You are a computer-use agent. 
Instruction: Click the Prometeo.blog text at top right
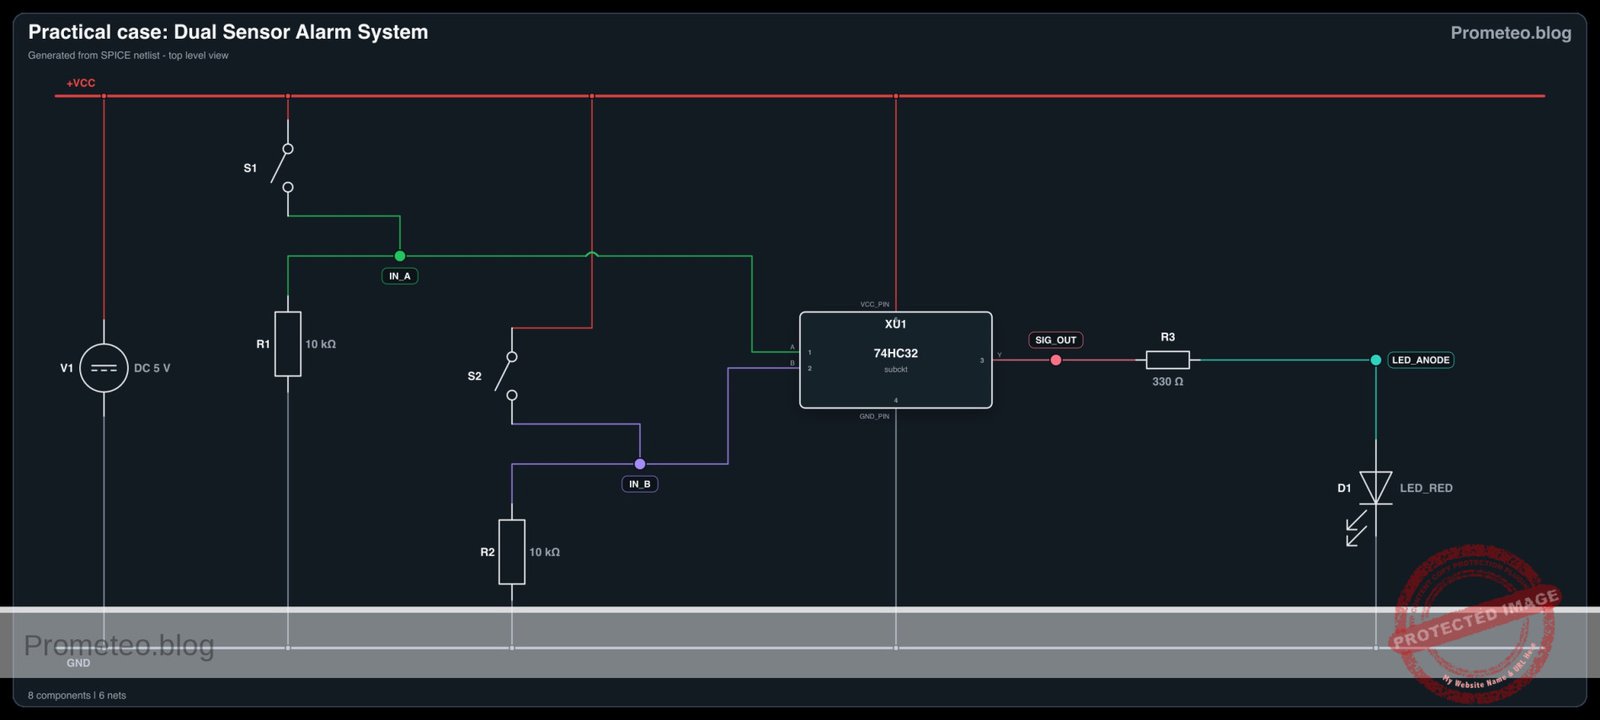click(1511, 33)
